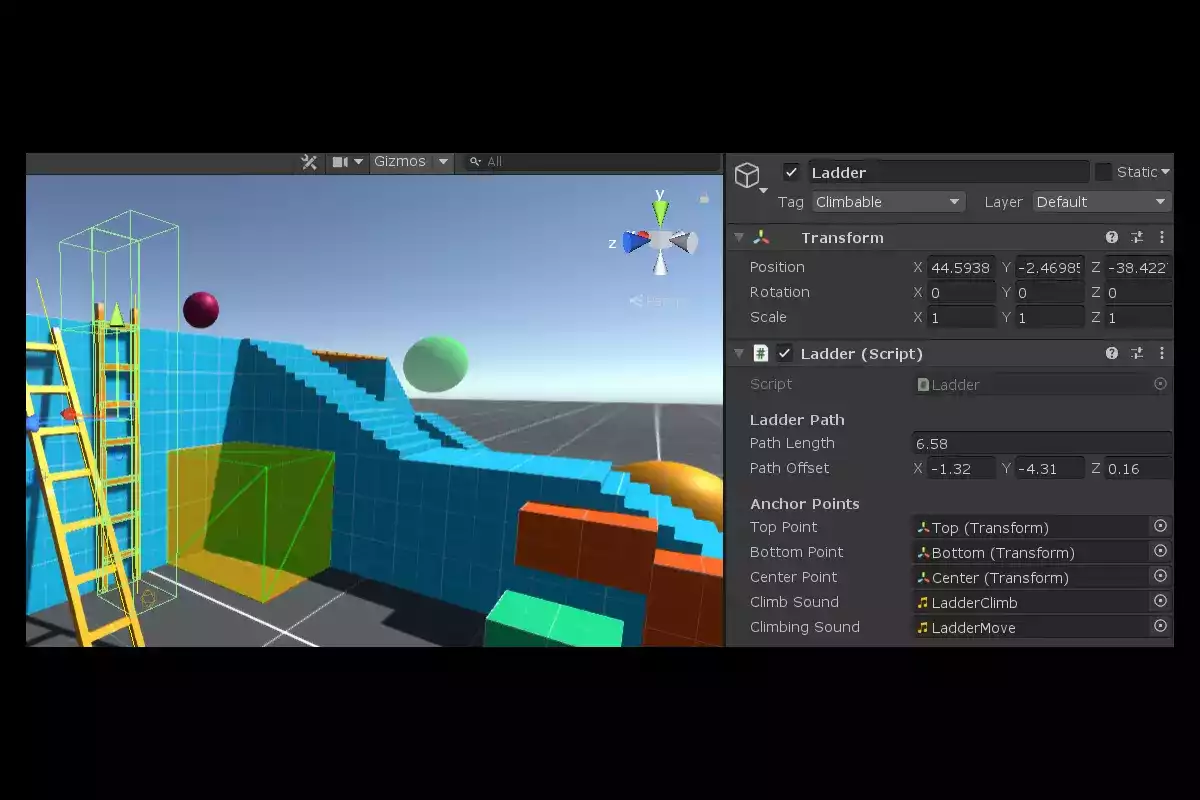Open object picker for Top Point
This screenshot has width=1200, height=800.
pos(1160,526)
